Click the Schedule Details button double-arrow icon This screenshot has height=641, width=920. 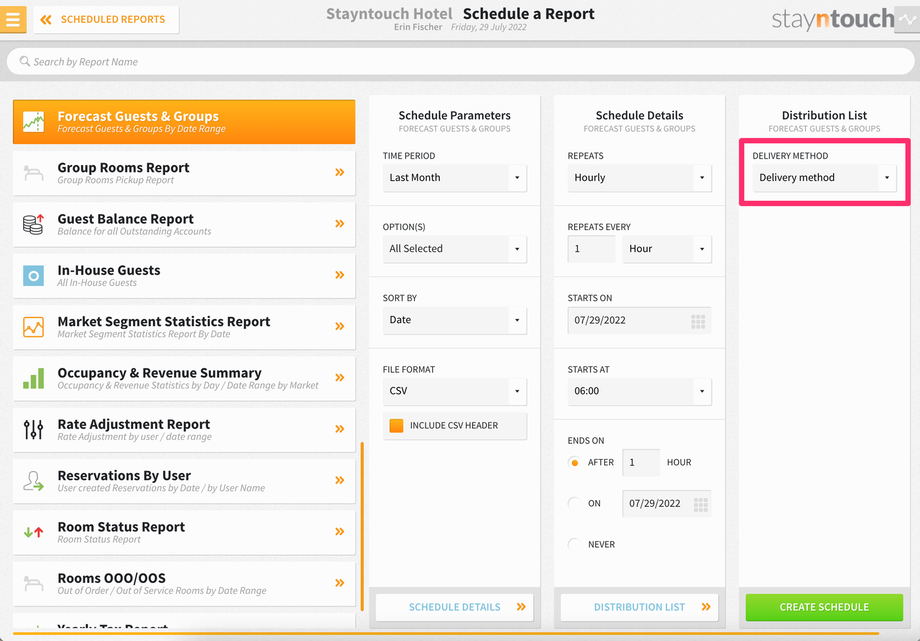521,607
